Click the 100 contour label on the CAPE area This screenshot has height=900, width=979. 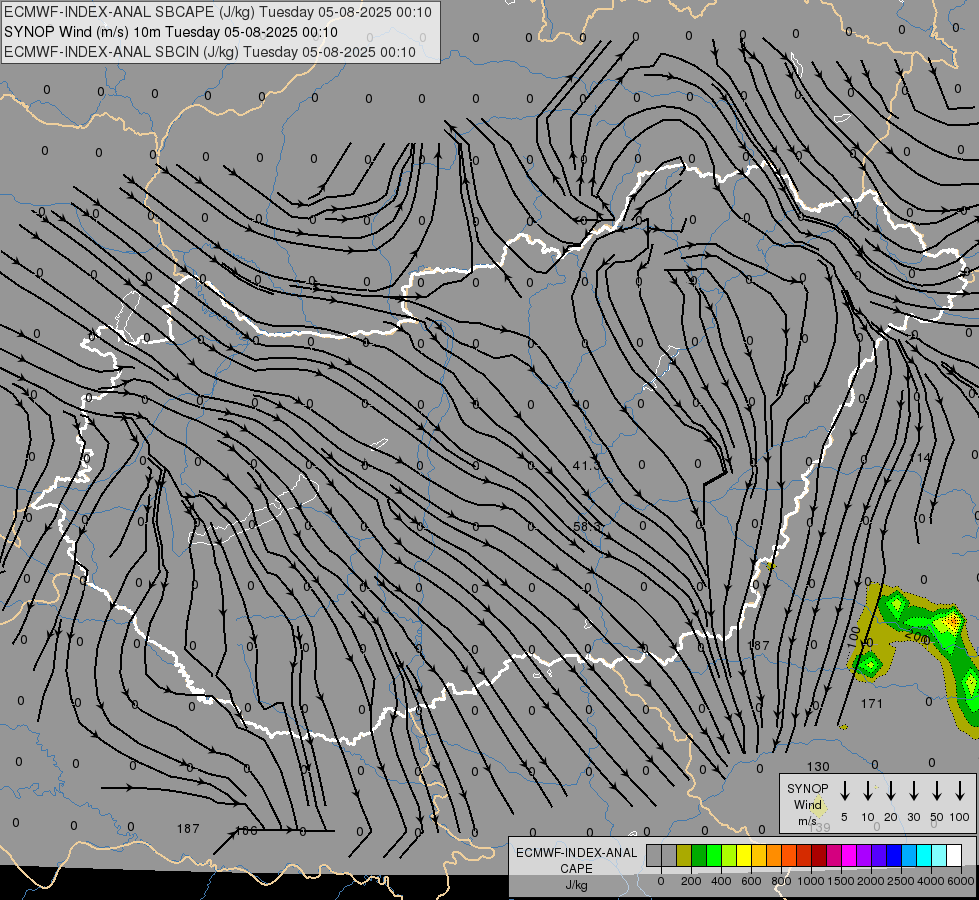pos(854,637)
